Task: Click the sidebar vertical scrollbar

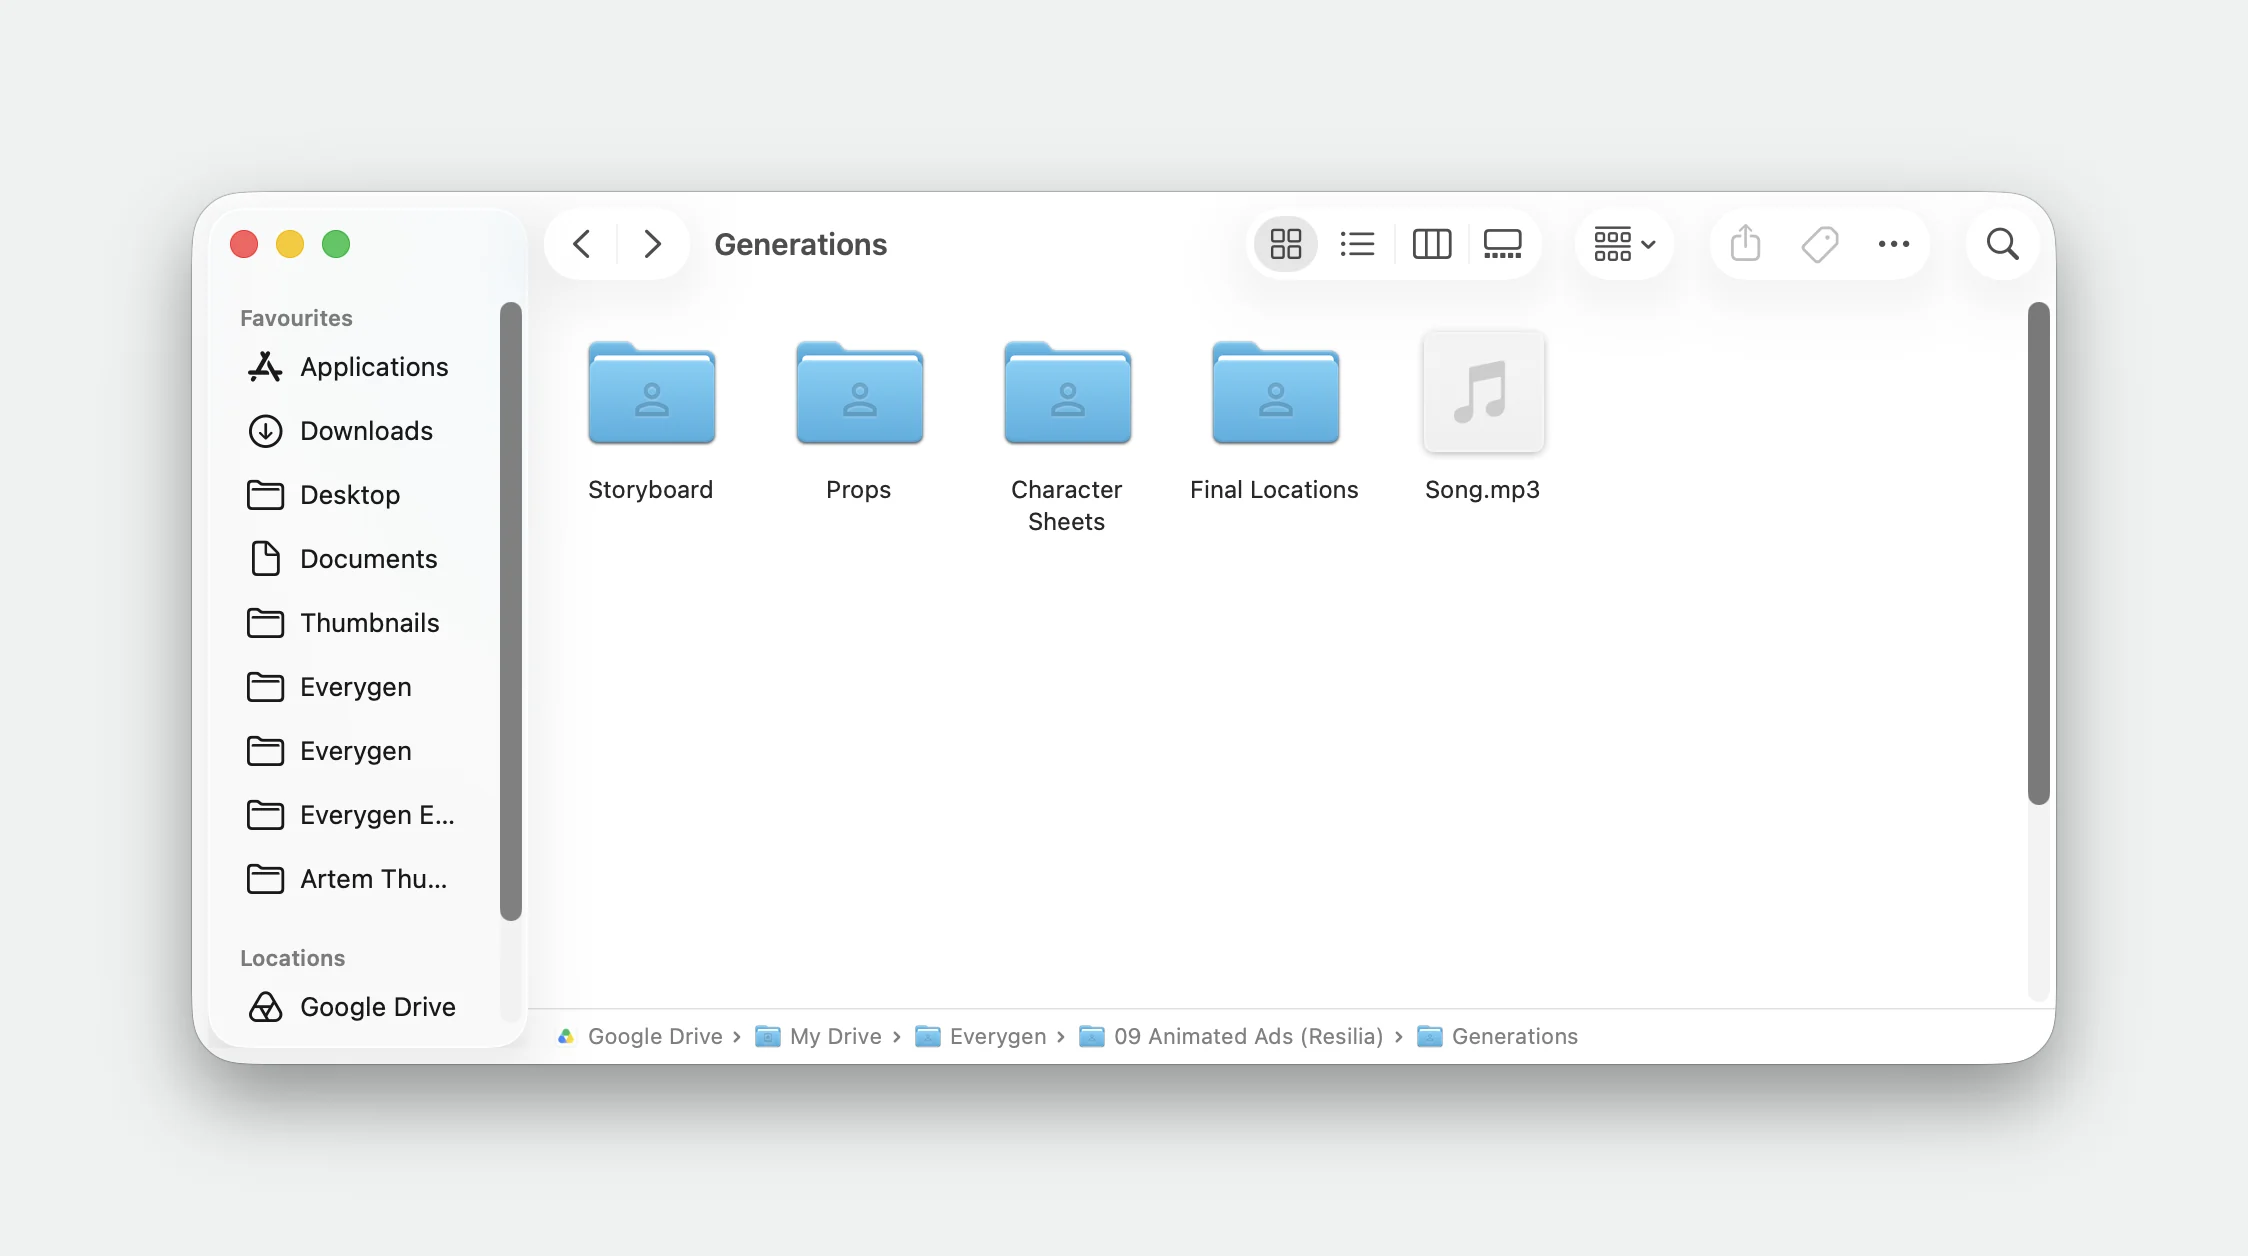Action: point(511,611)
